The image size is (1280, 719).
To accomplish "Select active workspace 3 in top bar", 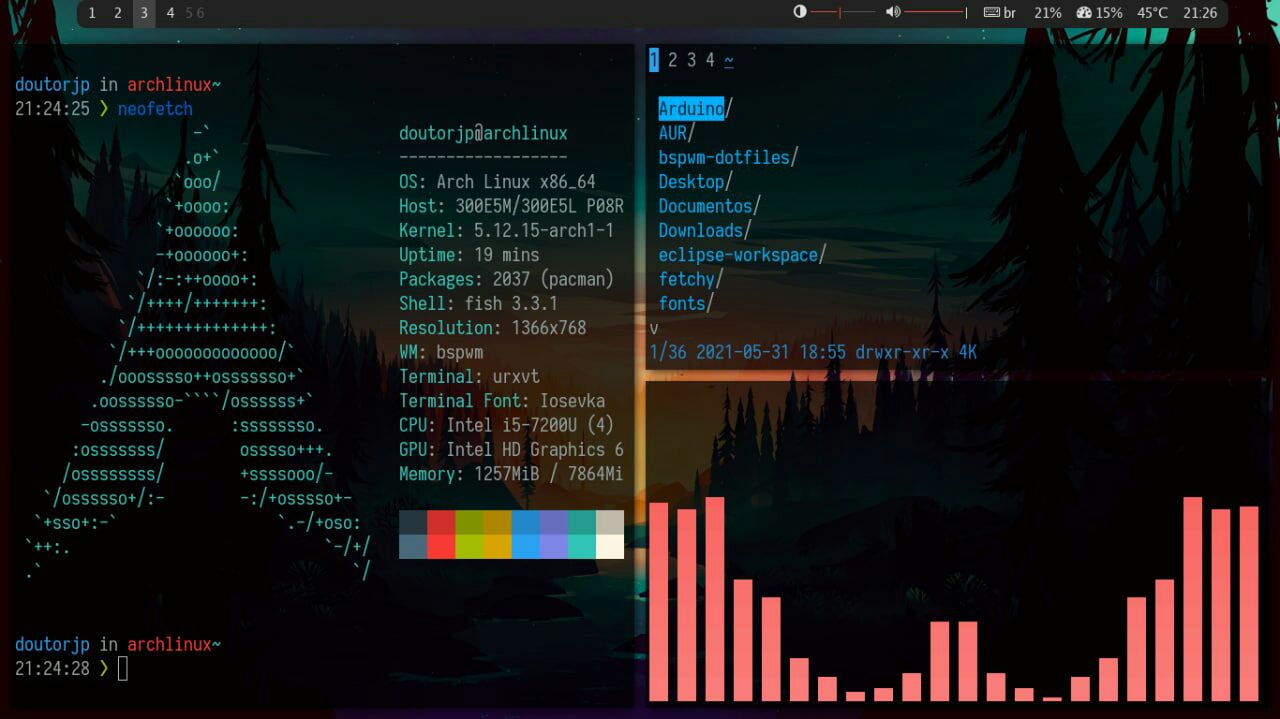I will point(144,13).
